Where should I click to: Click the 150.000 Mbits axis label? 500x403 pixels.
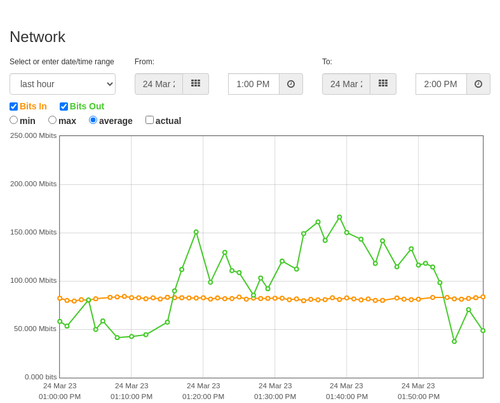[33, 232]
